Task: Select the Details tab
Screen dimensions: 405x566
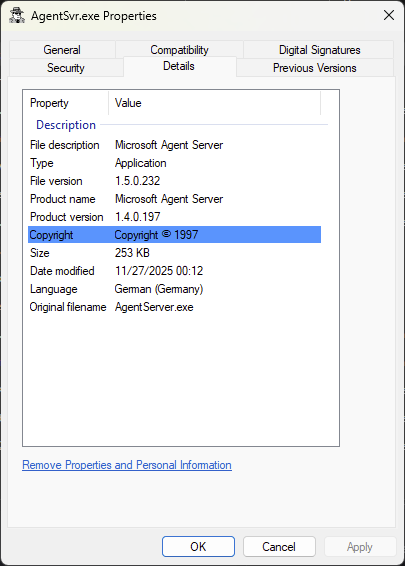Action: point(179,66)
